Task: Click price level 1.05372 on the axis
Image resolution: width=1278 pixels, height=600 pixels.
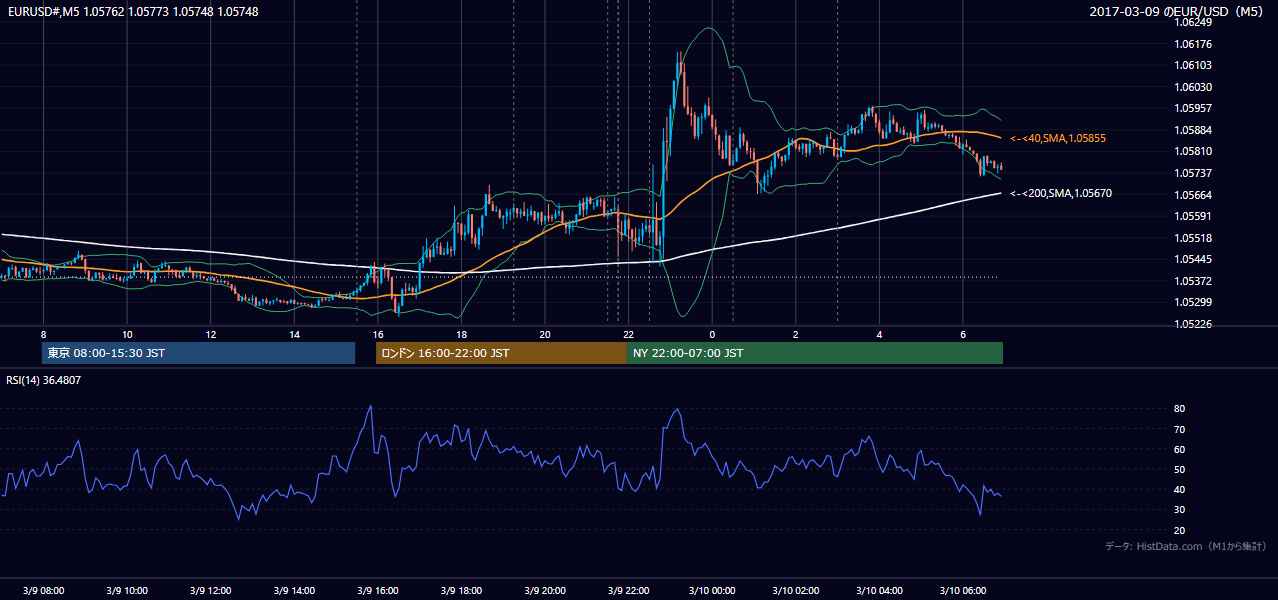Action: point(1194,281)
